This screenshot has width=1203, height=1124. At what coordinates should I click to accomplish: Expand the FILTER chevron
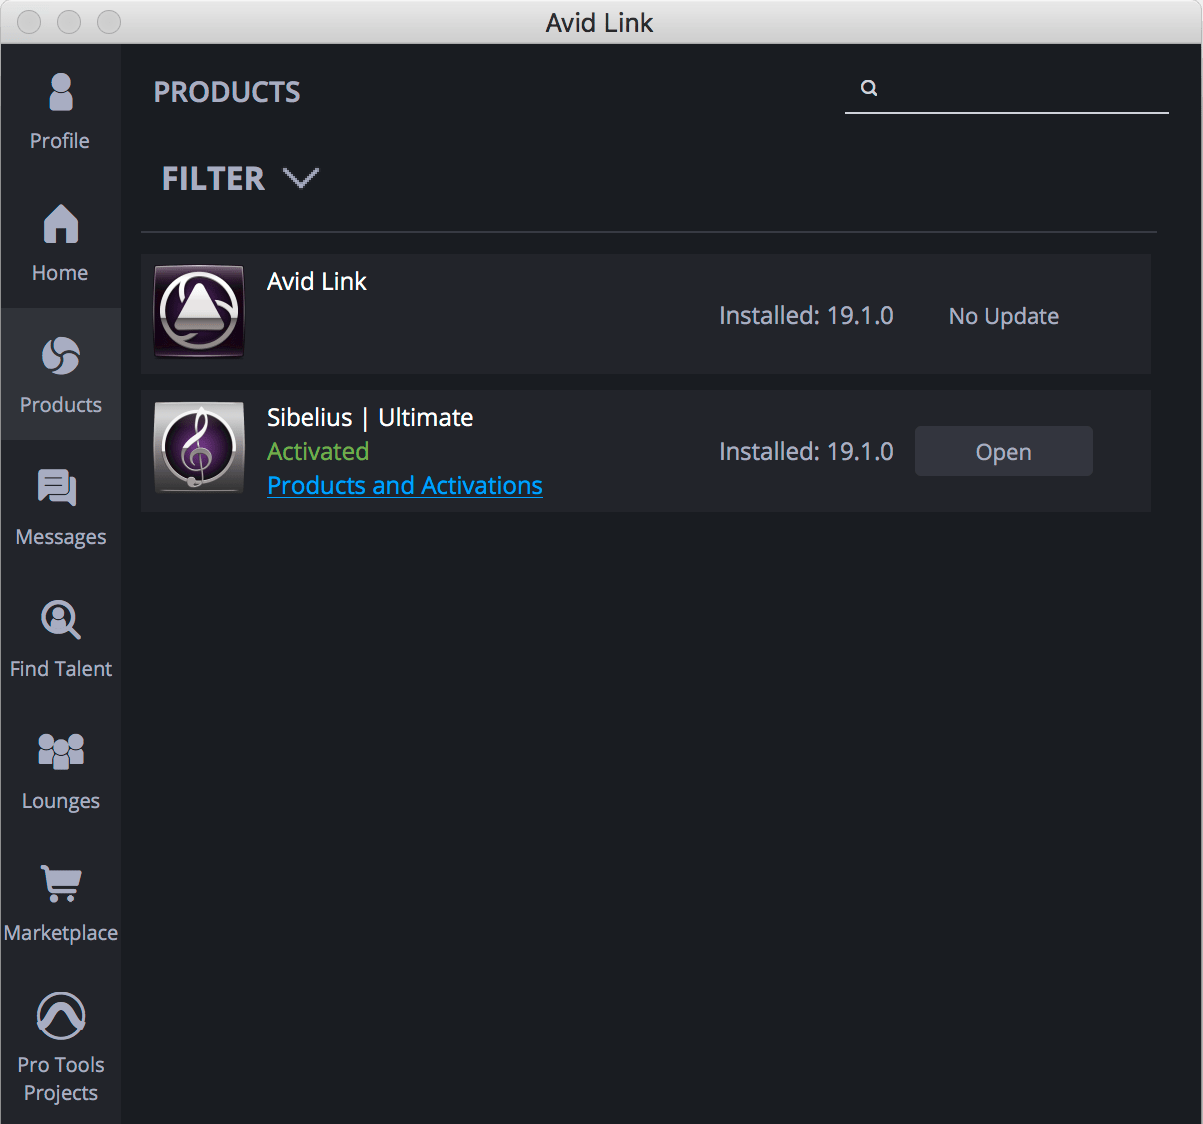(301, 178)
